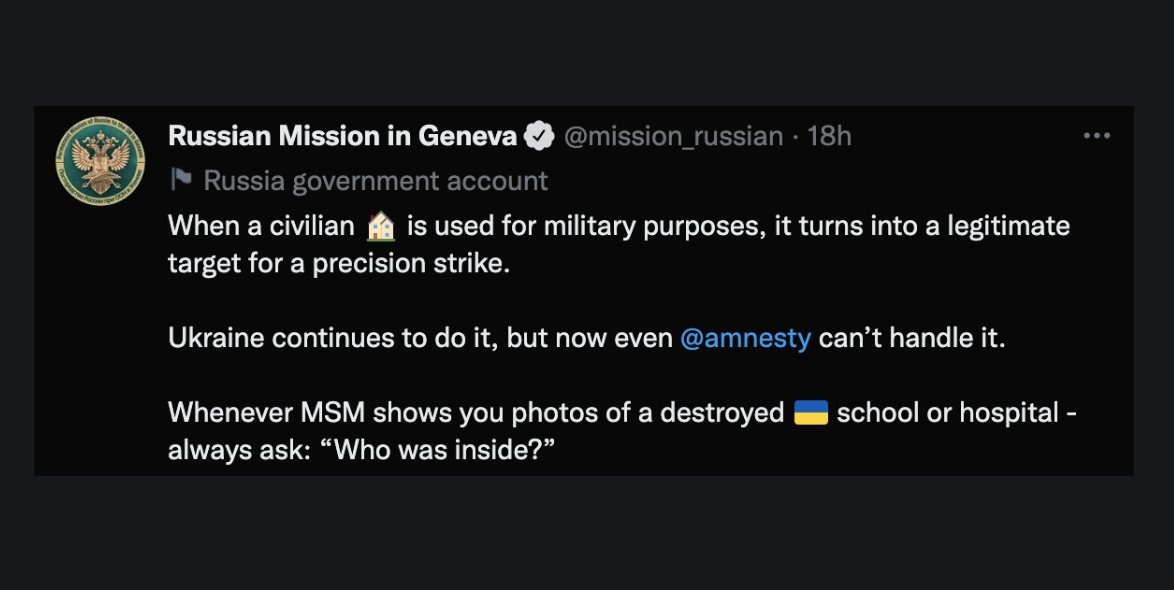1174x590 pixels.
Task: Open the tweet via the 18h timestamp
Action: click(x=829, y=136)
